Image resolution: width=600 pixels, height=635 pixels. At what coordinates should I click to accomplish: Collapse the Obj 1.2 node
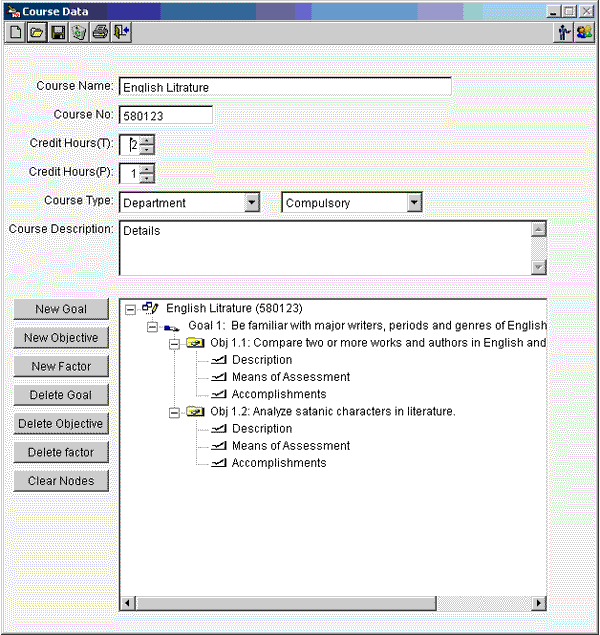point(174,413)
